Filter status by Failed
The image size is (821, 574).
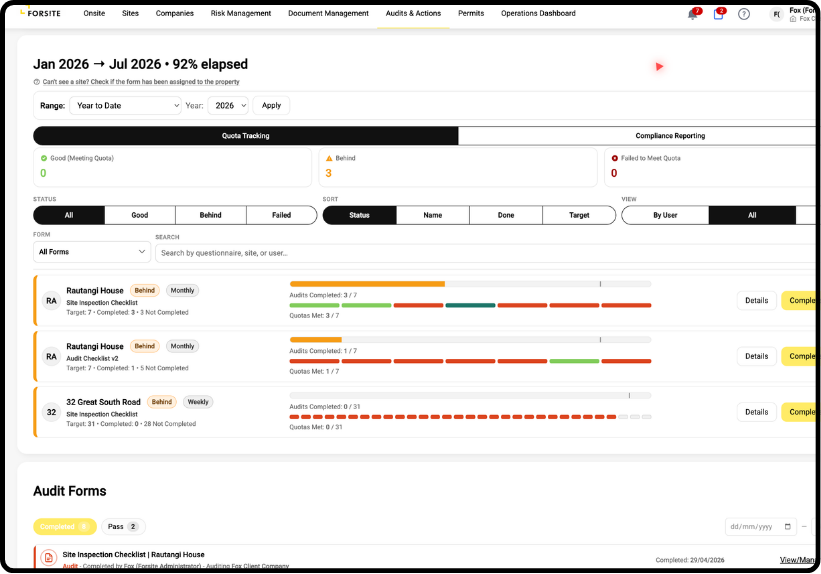(281, 215)
